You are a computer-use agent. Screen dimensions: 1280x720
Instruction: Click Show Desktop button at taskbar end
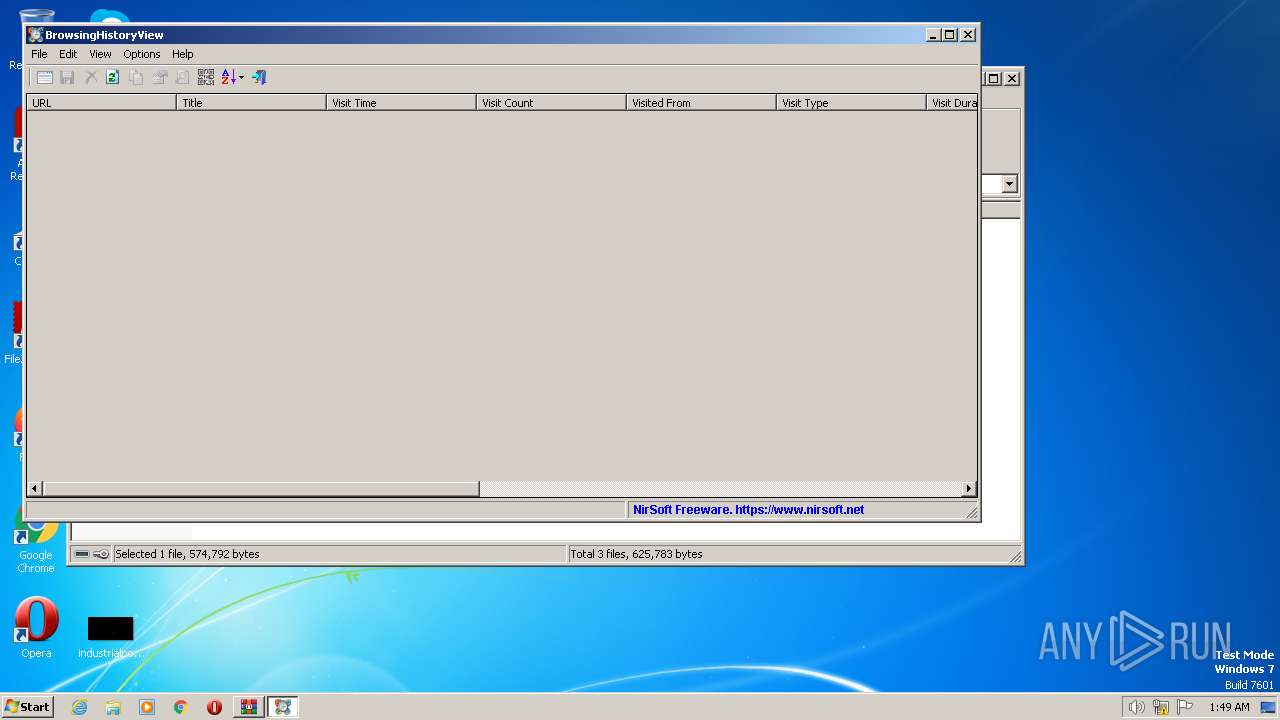(x=1269, y=707)
